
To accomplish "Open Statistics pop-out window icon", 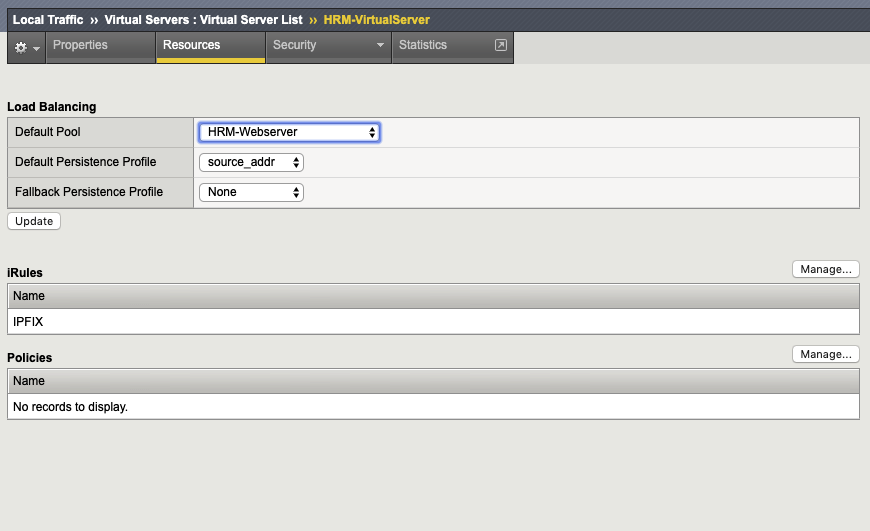I will (x=501, y=45).
